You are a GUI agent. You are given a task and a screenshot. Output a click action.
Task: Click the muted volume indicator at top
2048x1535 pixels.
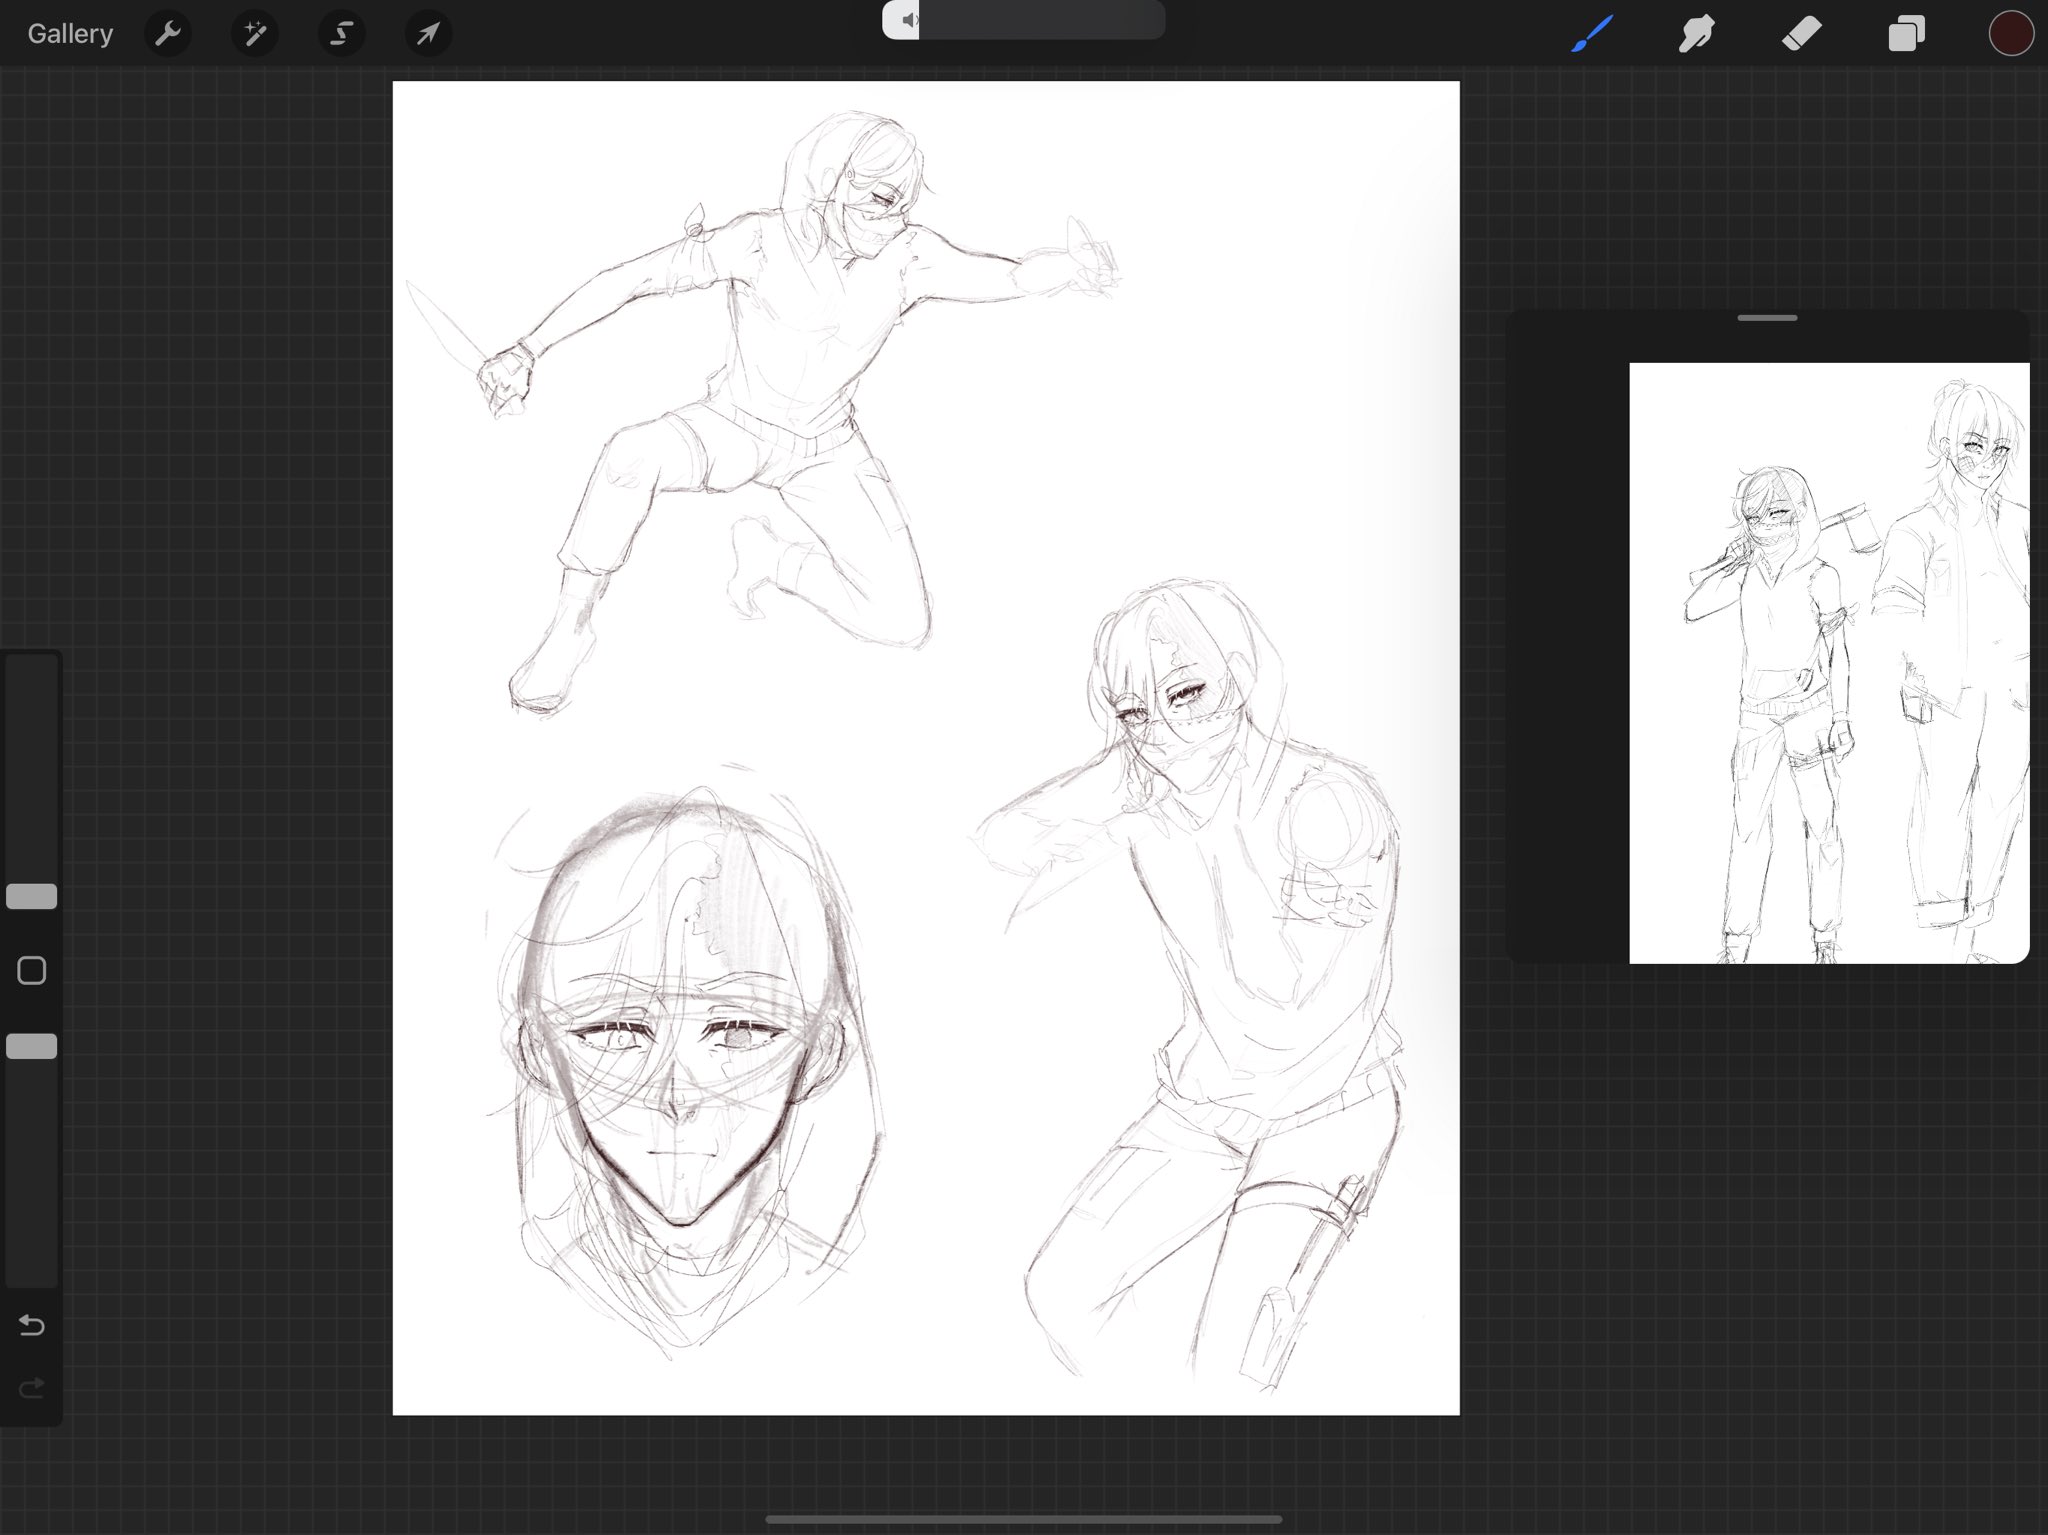[x=908, y=20]
